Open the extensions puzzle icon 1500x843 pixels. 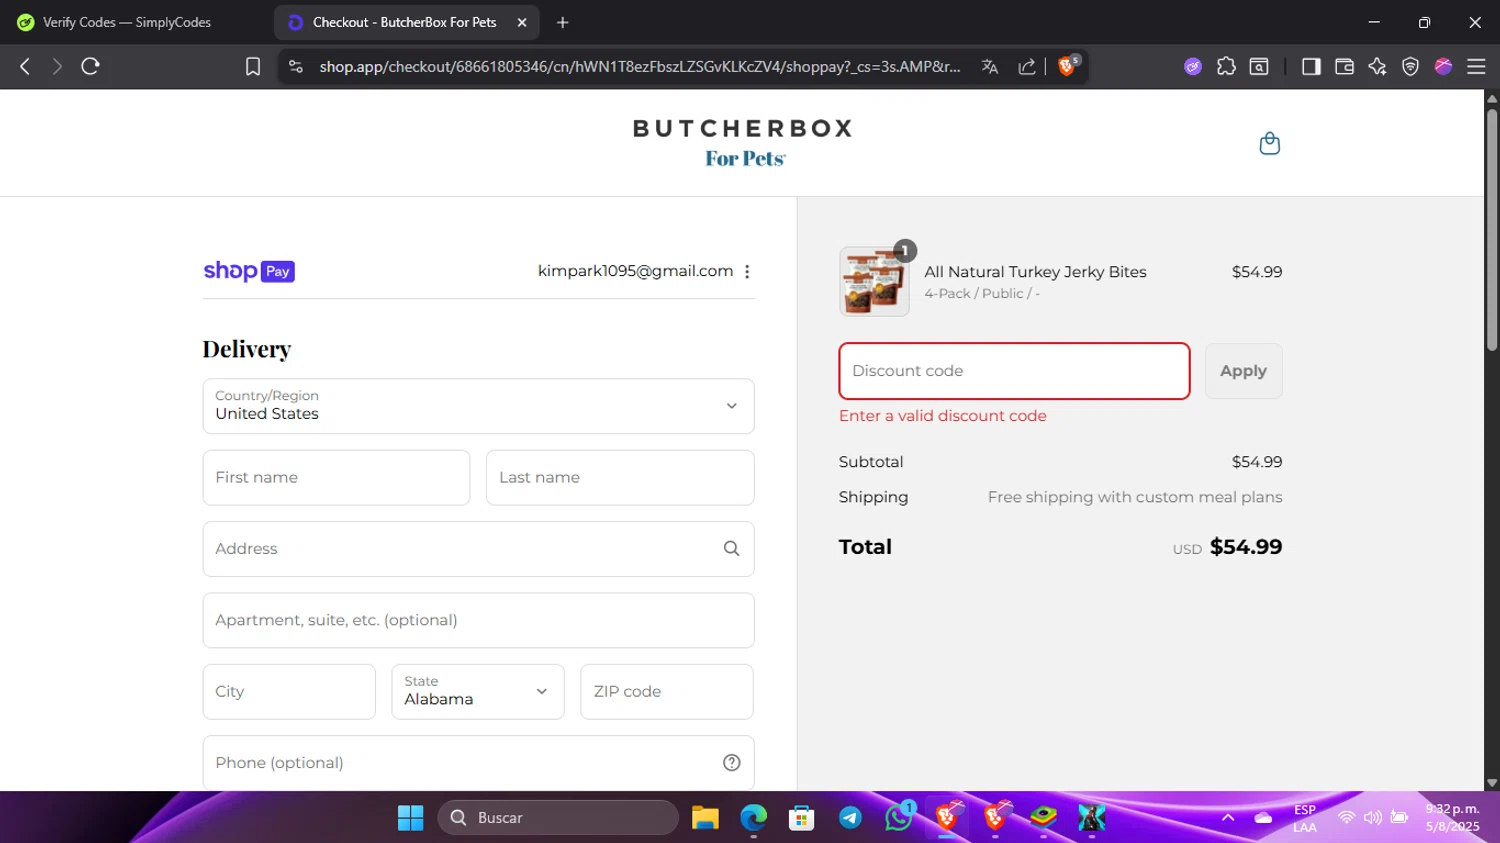point(1226,66)
